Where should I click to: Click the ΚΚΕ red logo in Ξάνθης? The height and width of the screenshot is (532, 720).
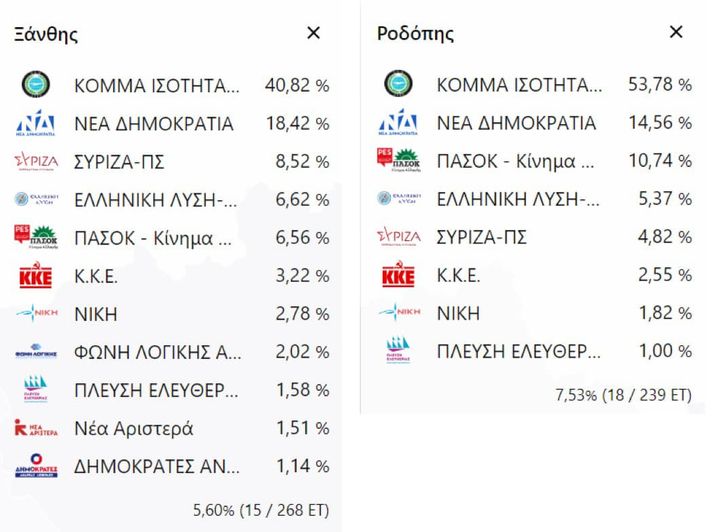tap(36, 275)
